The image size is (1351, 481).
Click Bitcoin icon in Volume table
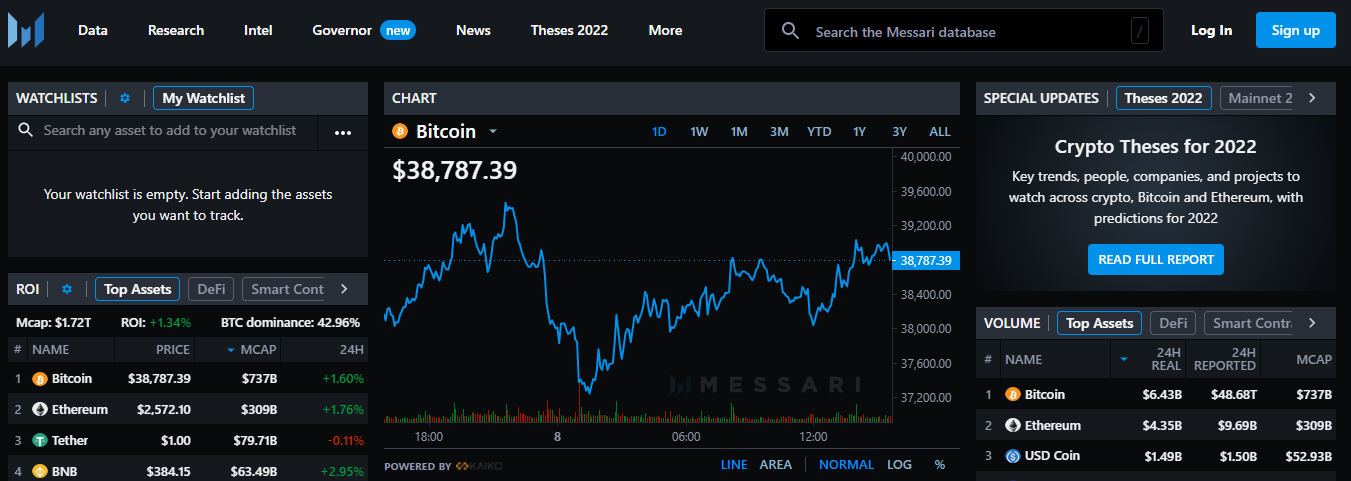click(x=1012, y=394)
